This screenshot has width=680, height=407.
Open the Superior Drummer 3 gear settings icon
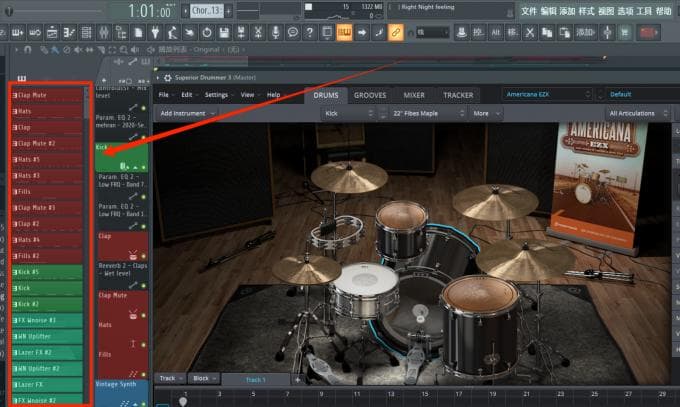[x=167, y=78]
